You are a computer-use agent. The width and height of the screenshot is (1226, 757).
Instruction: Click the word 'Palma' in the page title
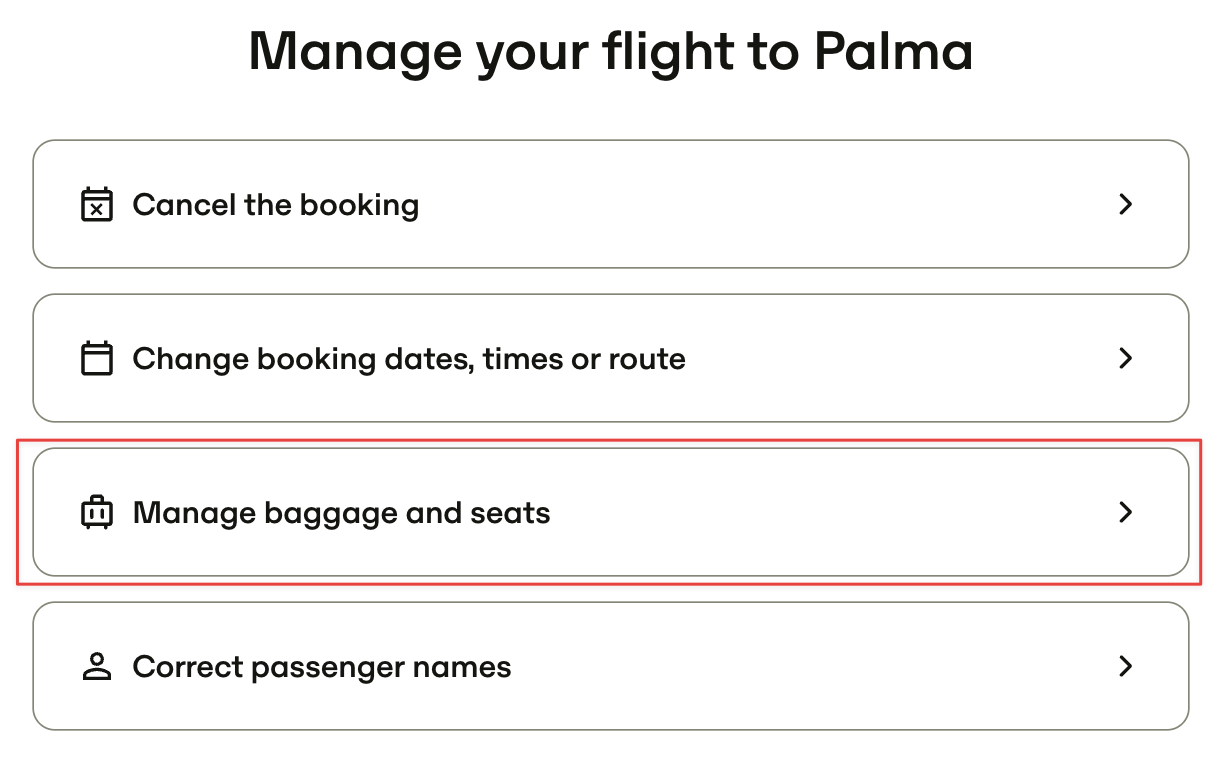pyautogui.click(x=894, y=52)
